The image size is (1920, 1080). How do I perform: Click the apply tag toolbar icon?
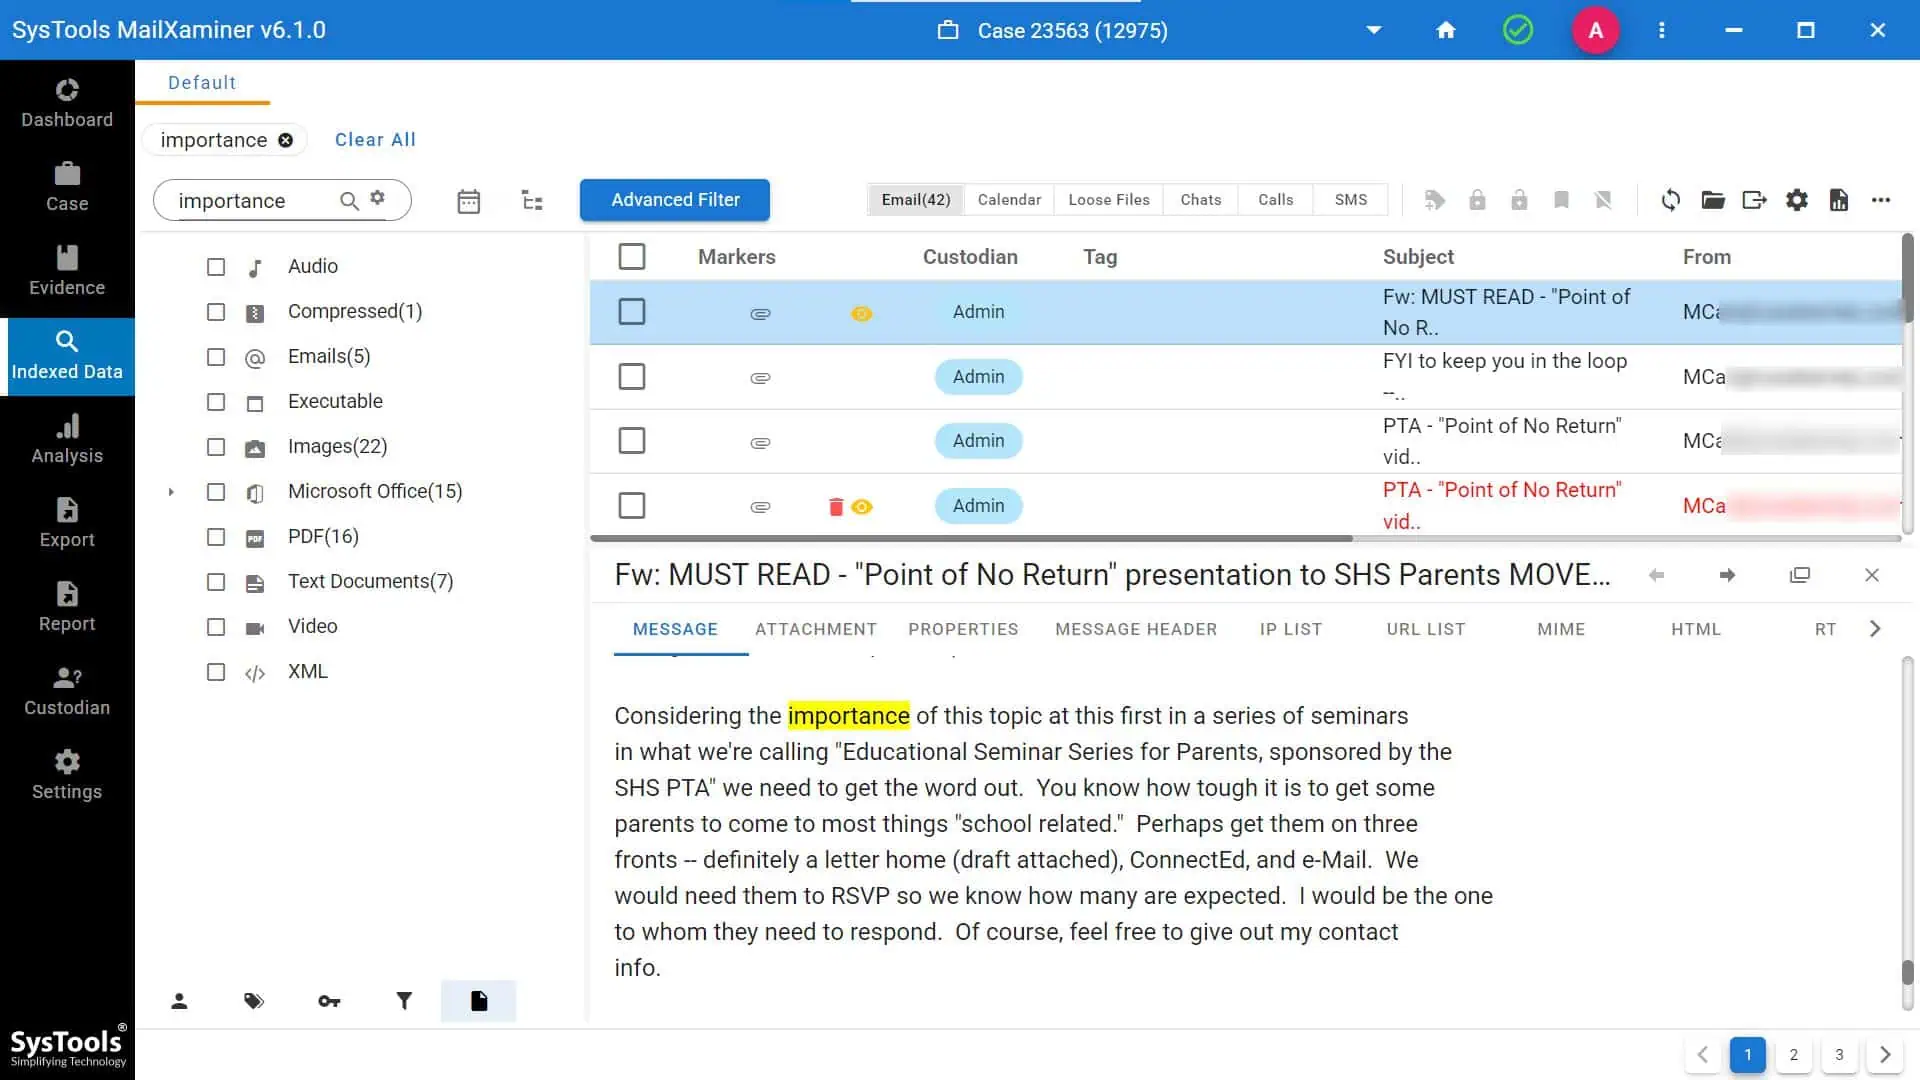1435,200
